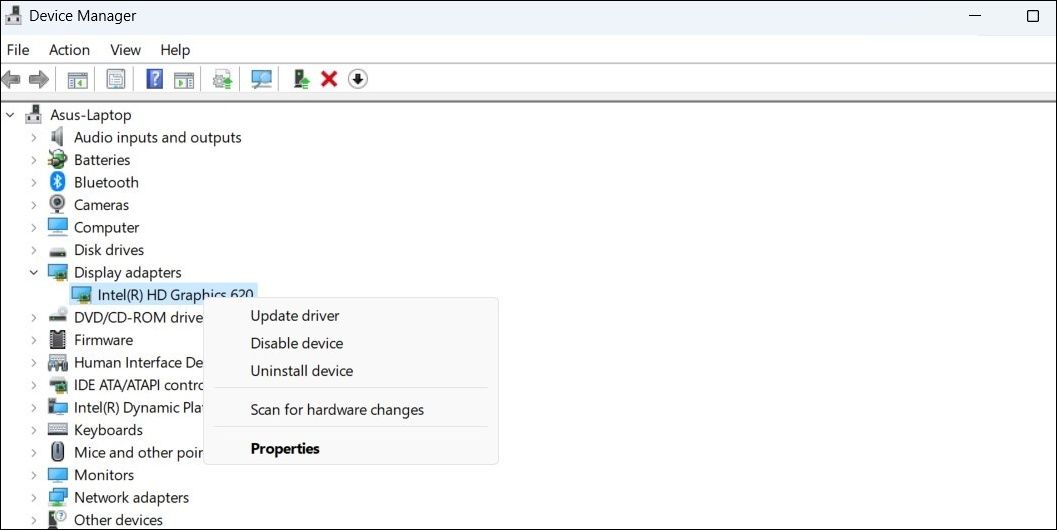Click the Cameras label text
The height and width of the screenshot is (530, 1057).
point(101,205)
